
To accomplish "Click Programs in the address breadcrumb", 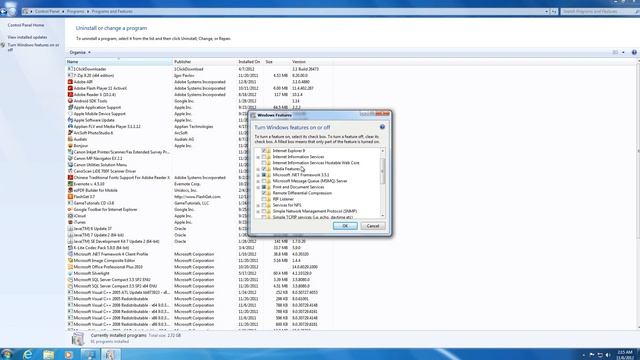I will coord(76,11).
